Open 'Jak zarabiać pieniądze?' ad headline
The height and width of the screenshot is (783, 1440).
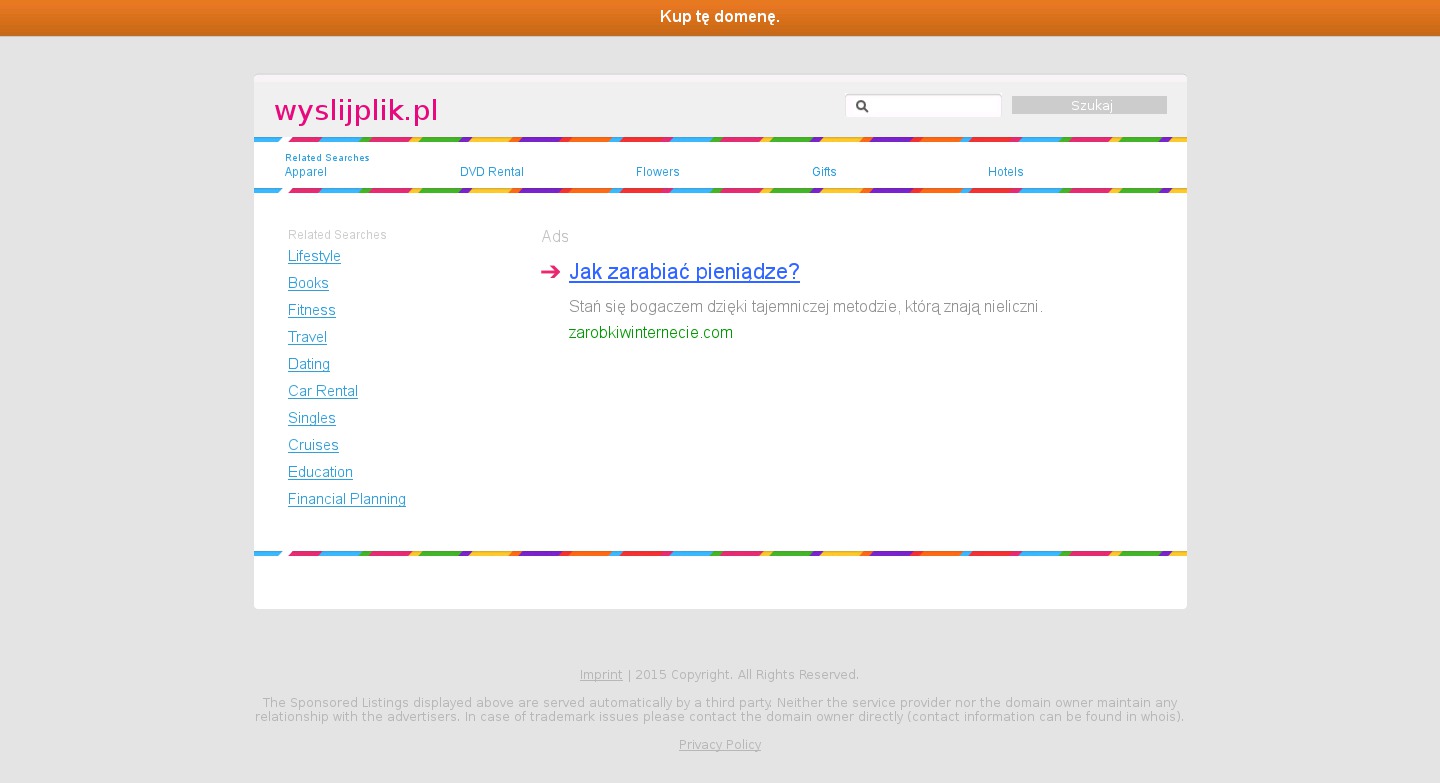[x=684, y=272]
